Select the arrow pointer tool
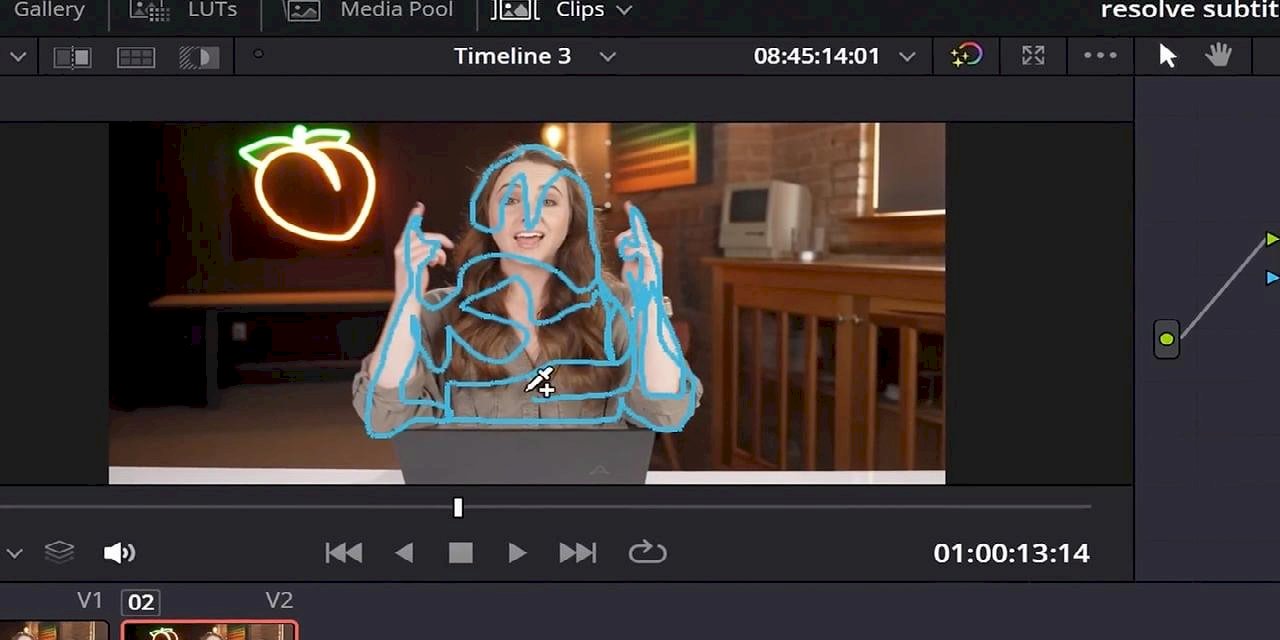Screen dimensions: 1280x640 [x=1167, y=56]
